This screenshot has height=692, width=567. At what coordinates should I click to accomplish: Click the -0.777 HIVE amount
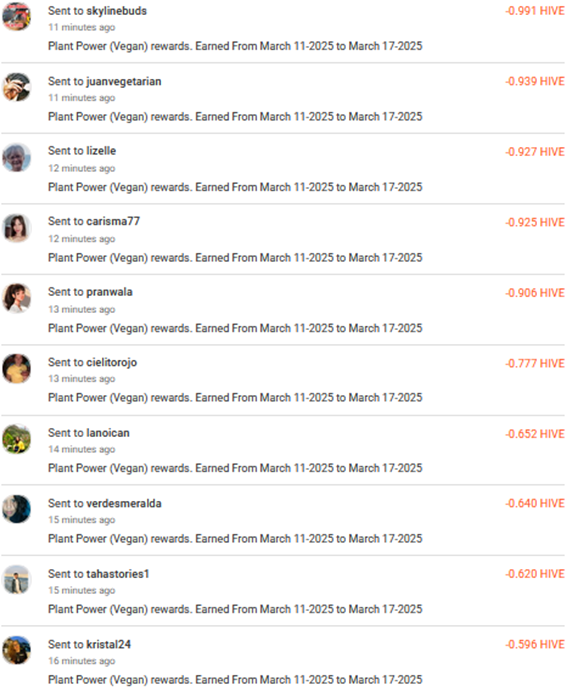pyautogui.click(x=535, y=364)
